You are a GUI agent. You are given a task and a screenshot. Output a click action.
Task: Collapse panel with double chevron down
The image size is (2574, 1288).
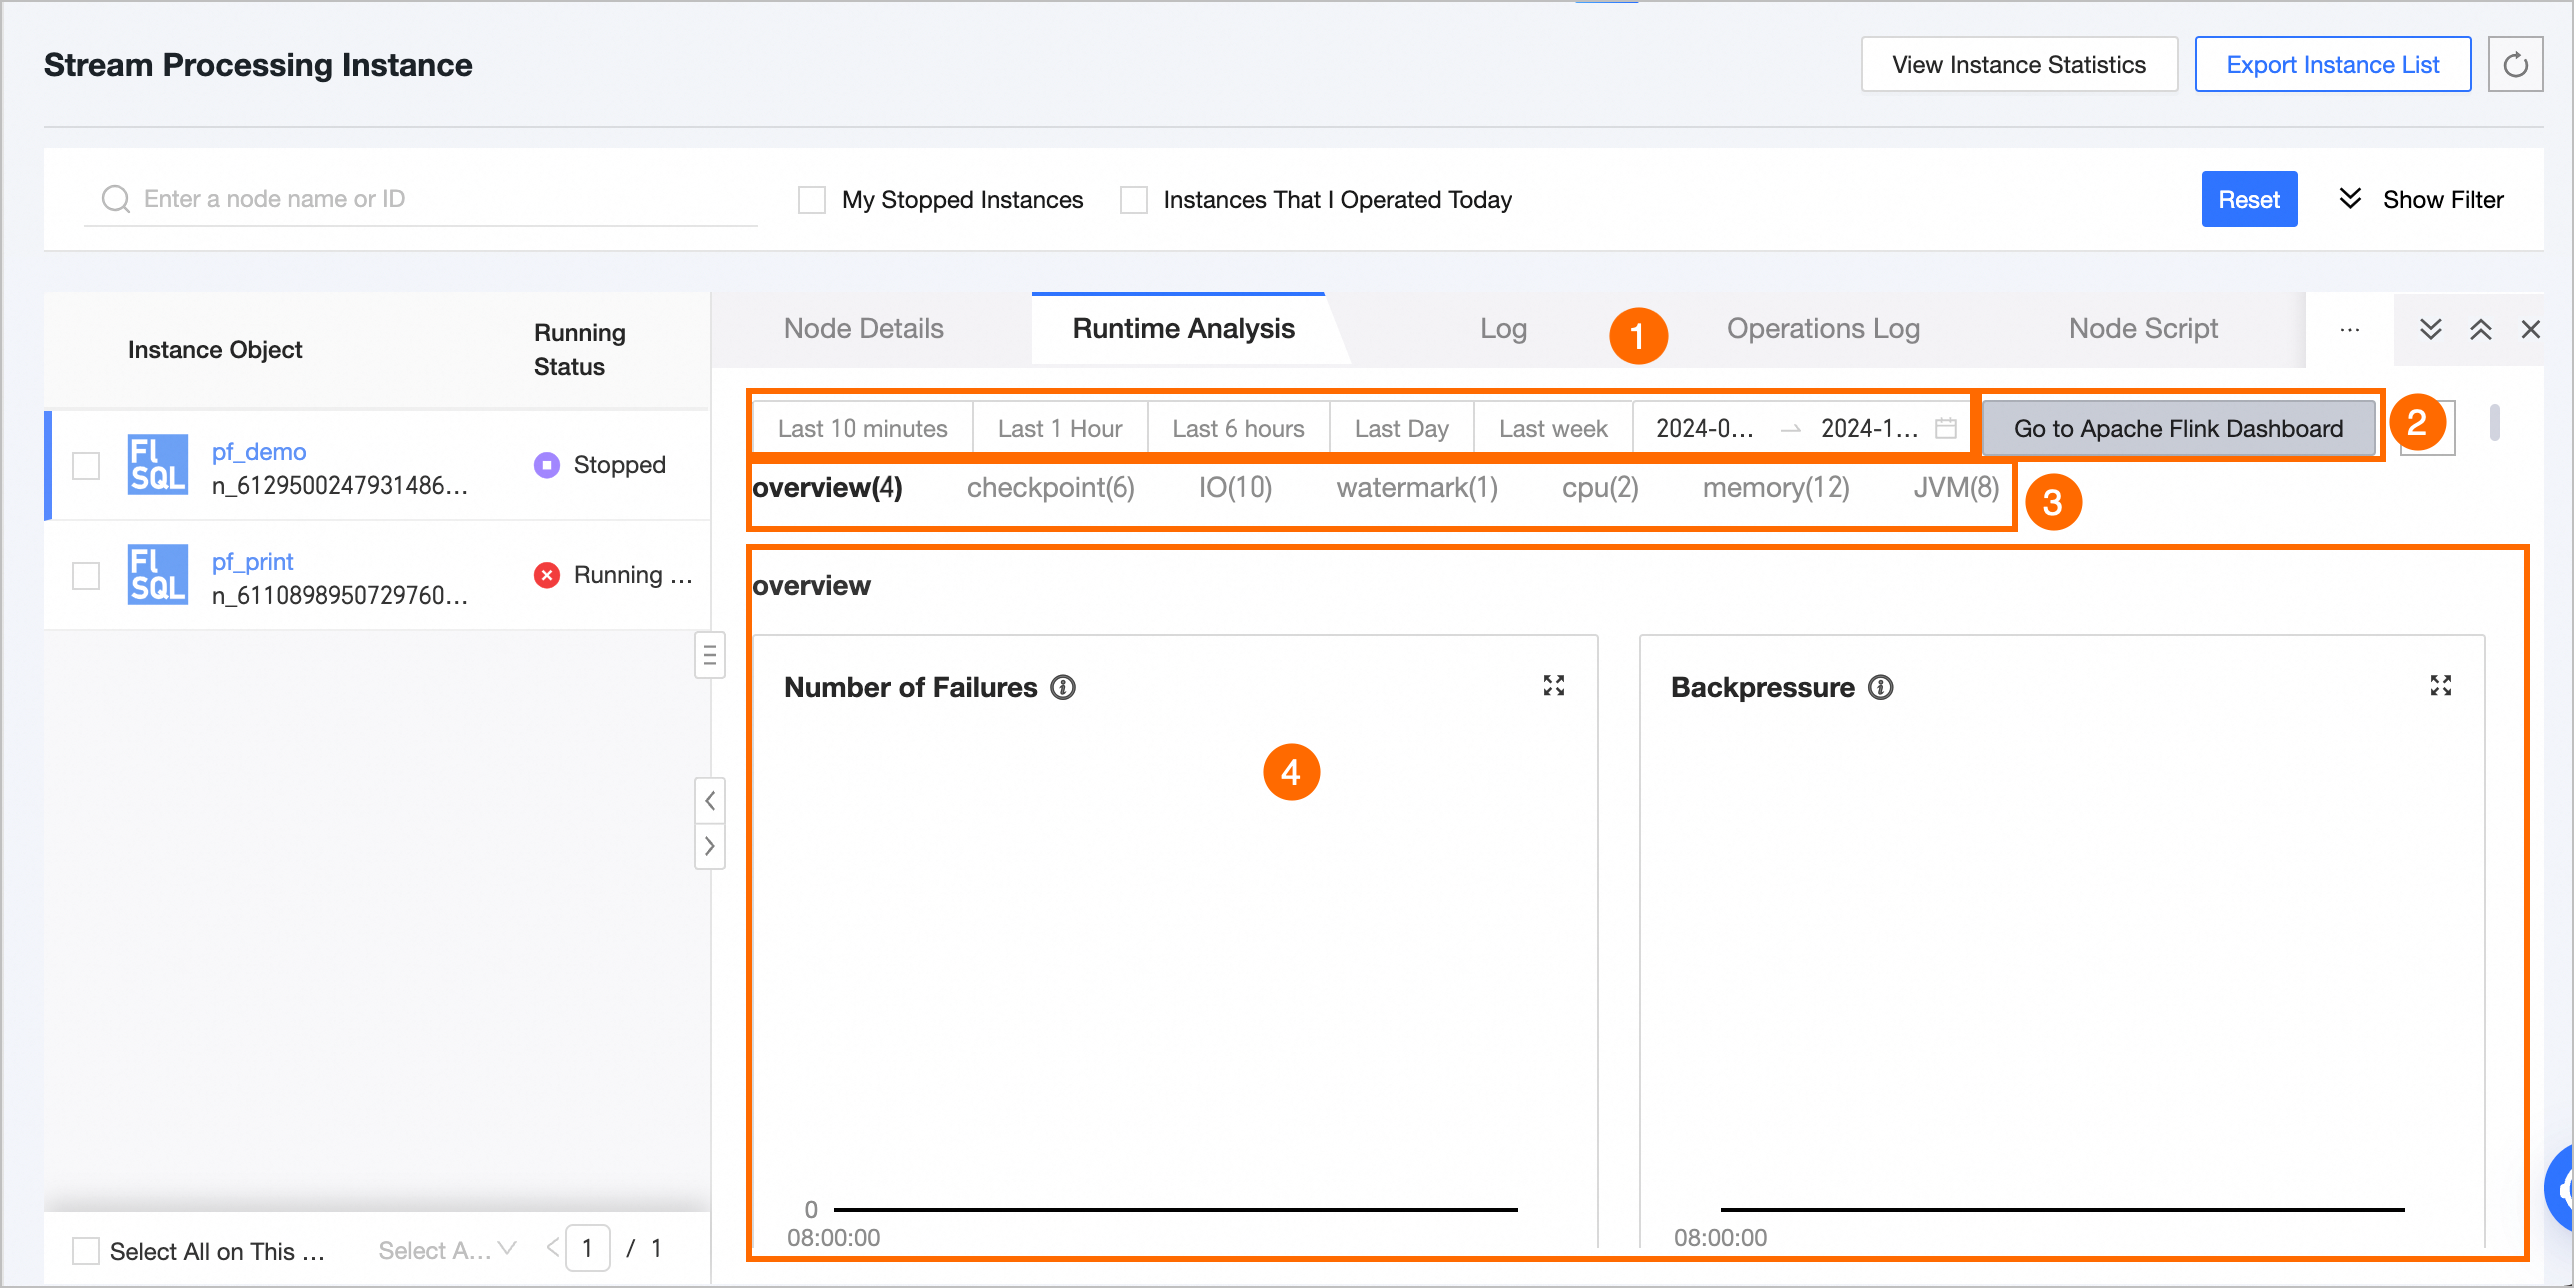point(2430,329)
